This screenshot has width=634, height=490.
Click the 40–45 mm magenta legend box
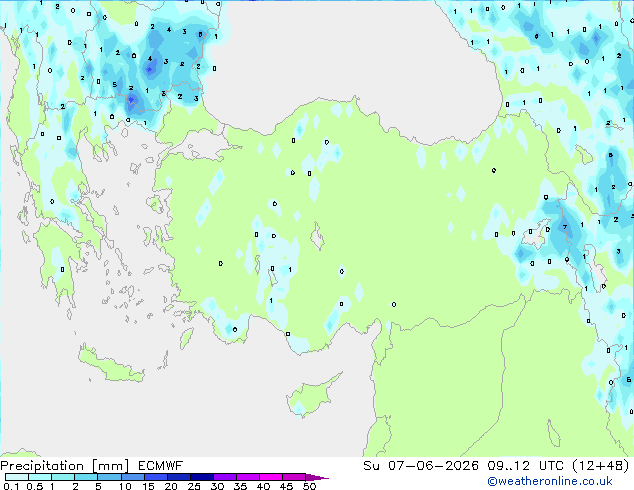[271, 477]
